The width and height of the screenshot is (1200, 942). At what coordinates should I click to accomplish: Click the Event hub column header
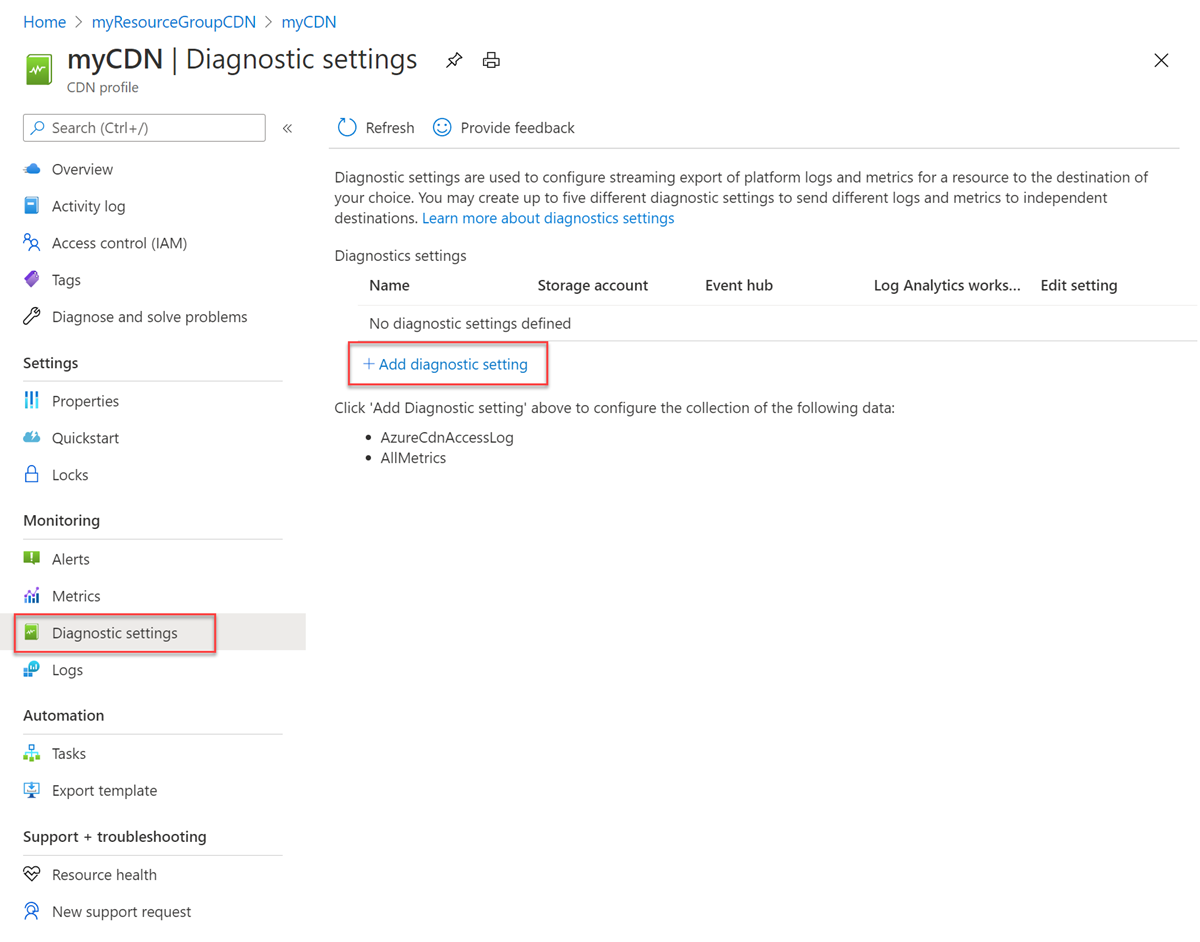[739, 286]
